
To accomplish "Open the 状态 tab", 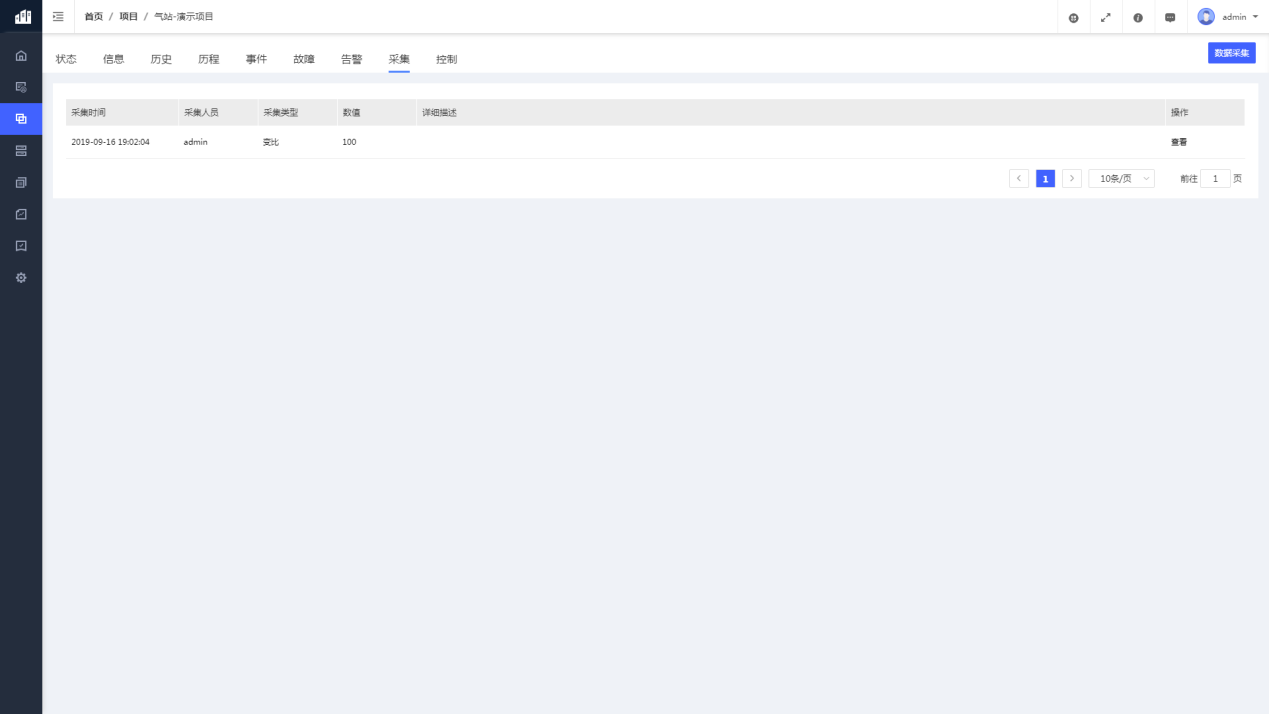I will click(x=66, y=59).
